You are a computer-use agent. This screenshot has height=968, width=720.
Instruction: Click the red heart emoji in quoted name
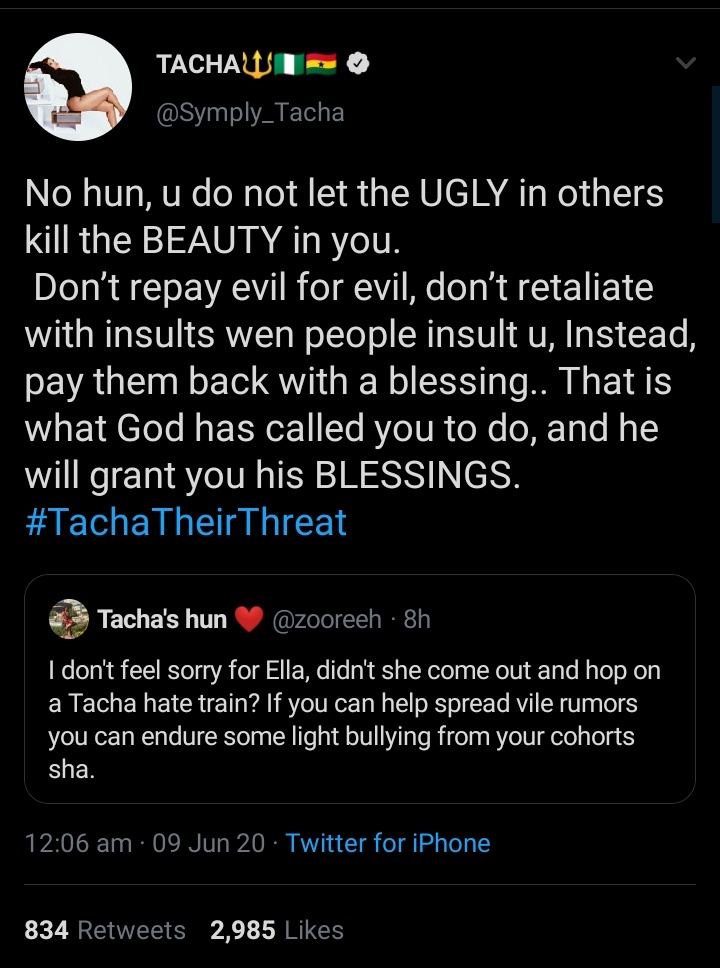(x=248, y=620)
